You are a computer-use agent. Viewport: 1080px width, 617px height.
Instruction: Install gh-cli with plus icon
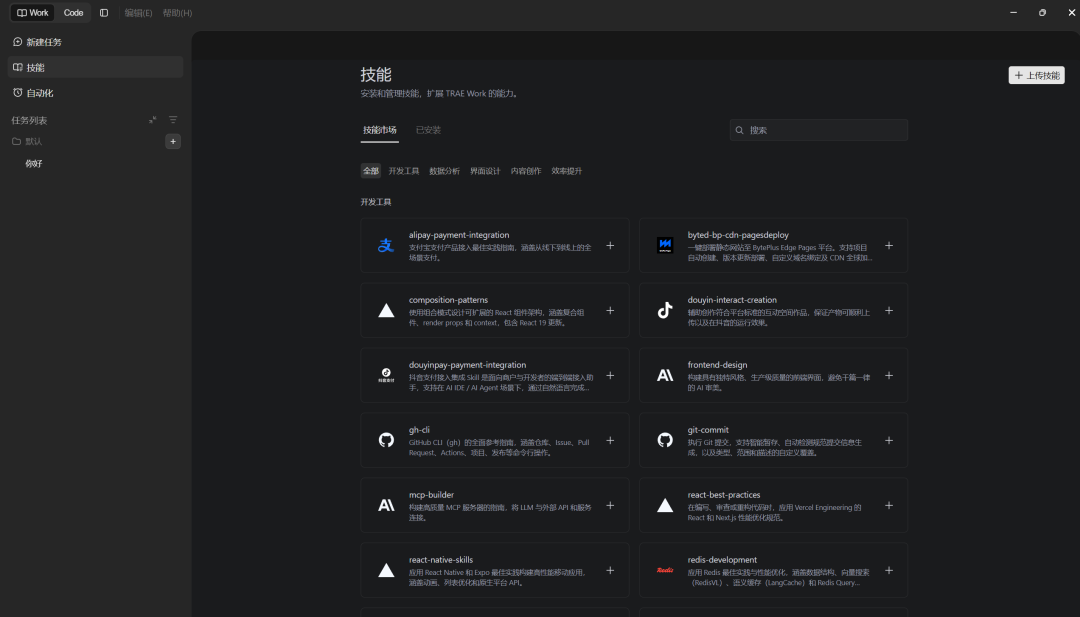(610, 441)
